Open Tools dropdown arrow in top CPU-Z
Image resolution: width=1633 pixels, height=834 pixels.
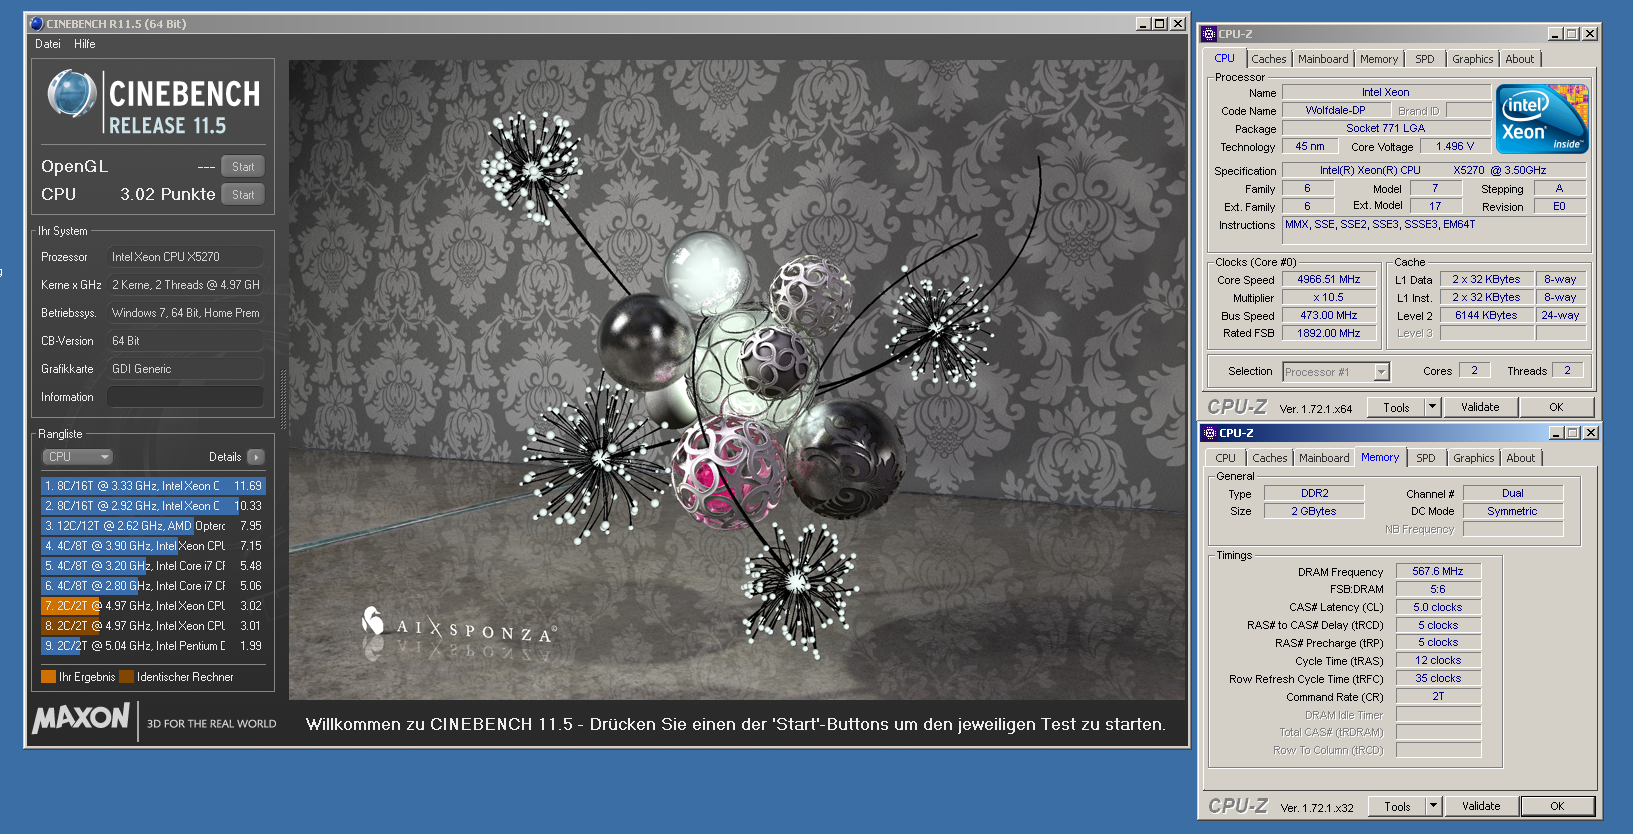tap(1432, 408)
